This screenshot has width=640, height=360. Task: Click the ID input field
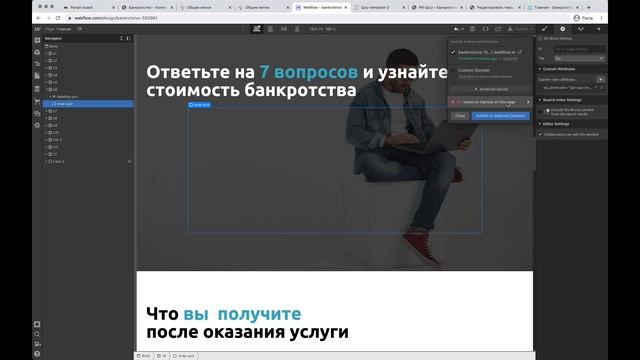579,49
